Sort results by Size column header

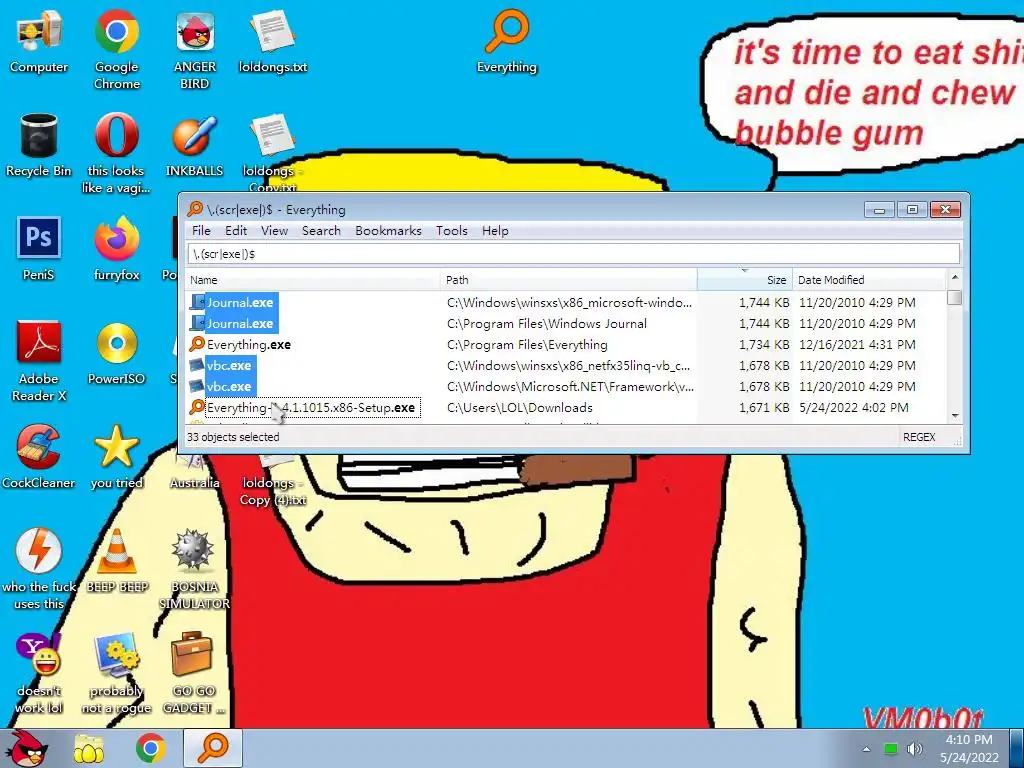coord(744,280)
